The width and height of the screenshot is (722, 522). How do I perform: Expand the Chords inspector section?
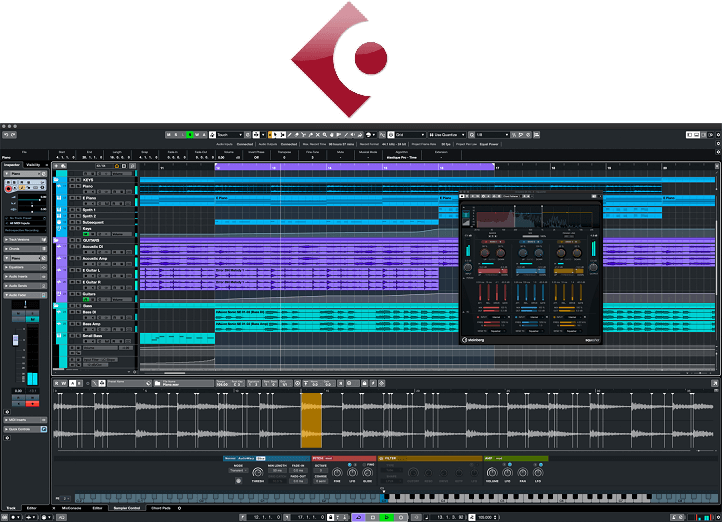coord(25,249)
